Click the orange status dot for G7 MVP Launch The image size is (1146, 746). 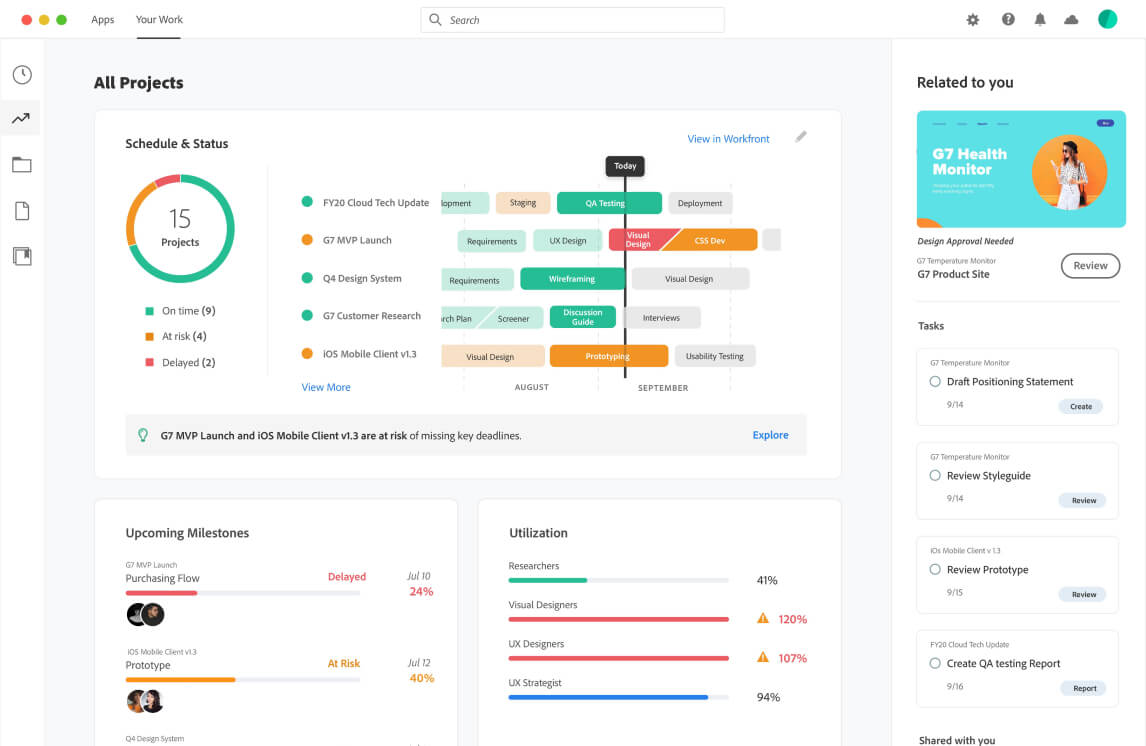[x=307, y=240]
